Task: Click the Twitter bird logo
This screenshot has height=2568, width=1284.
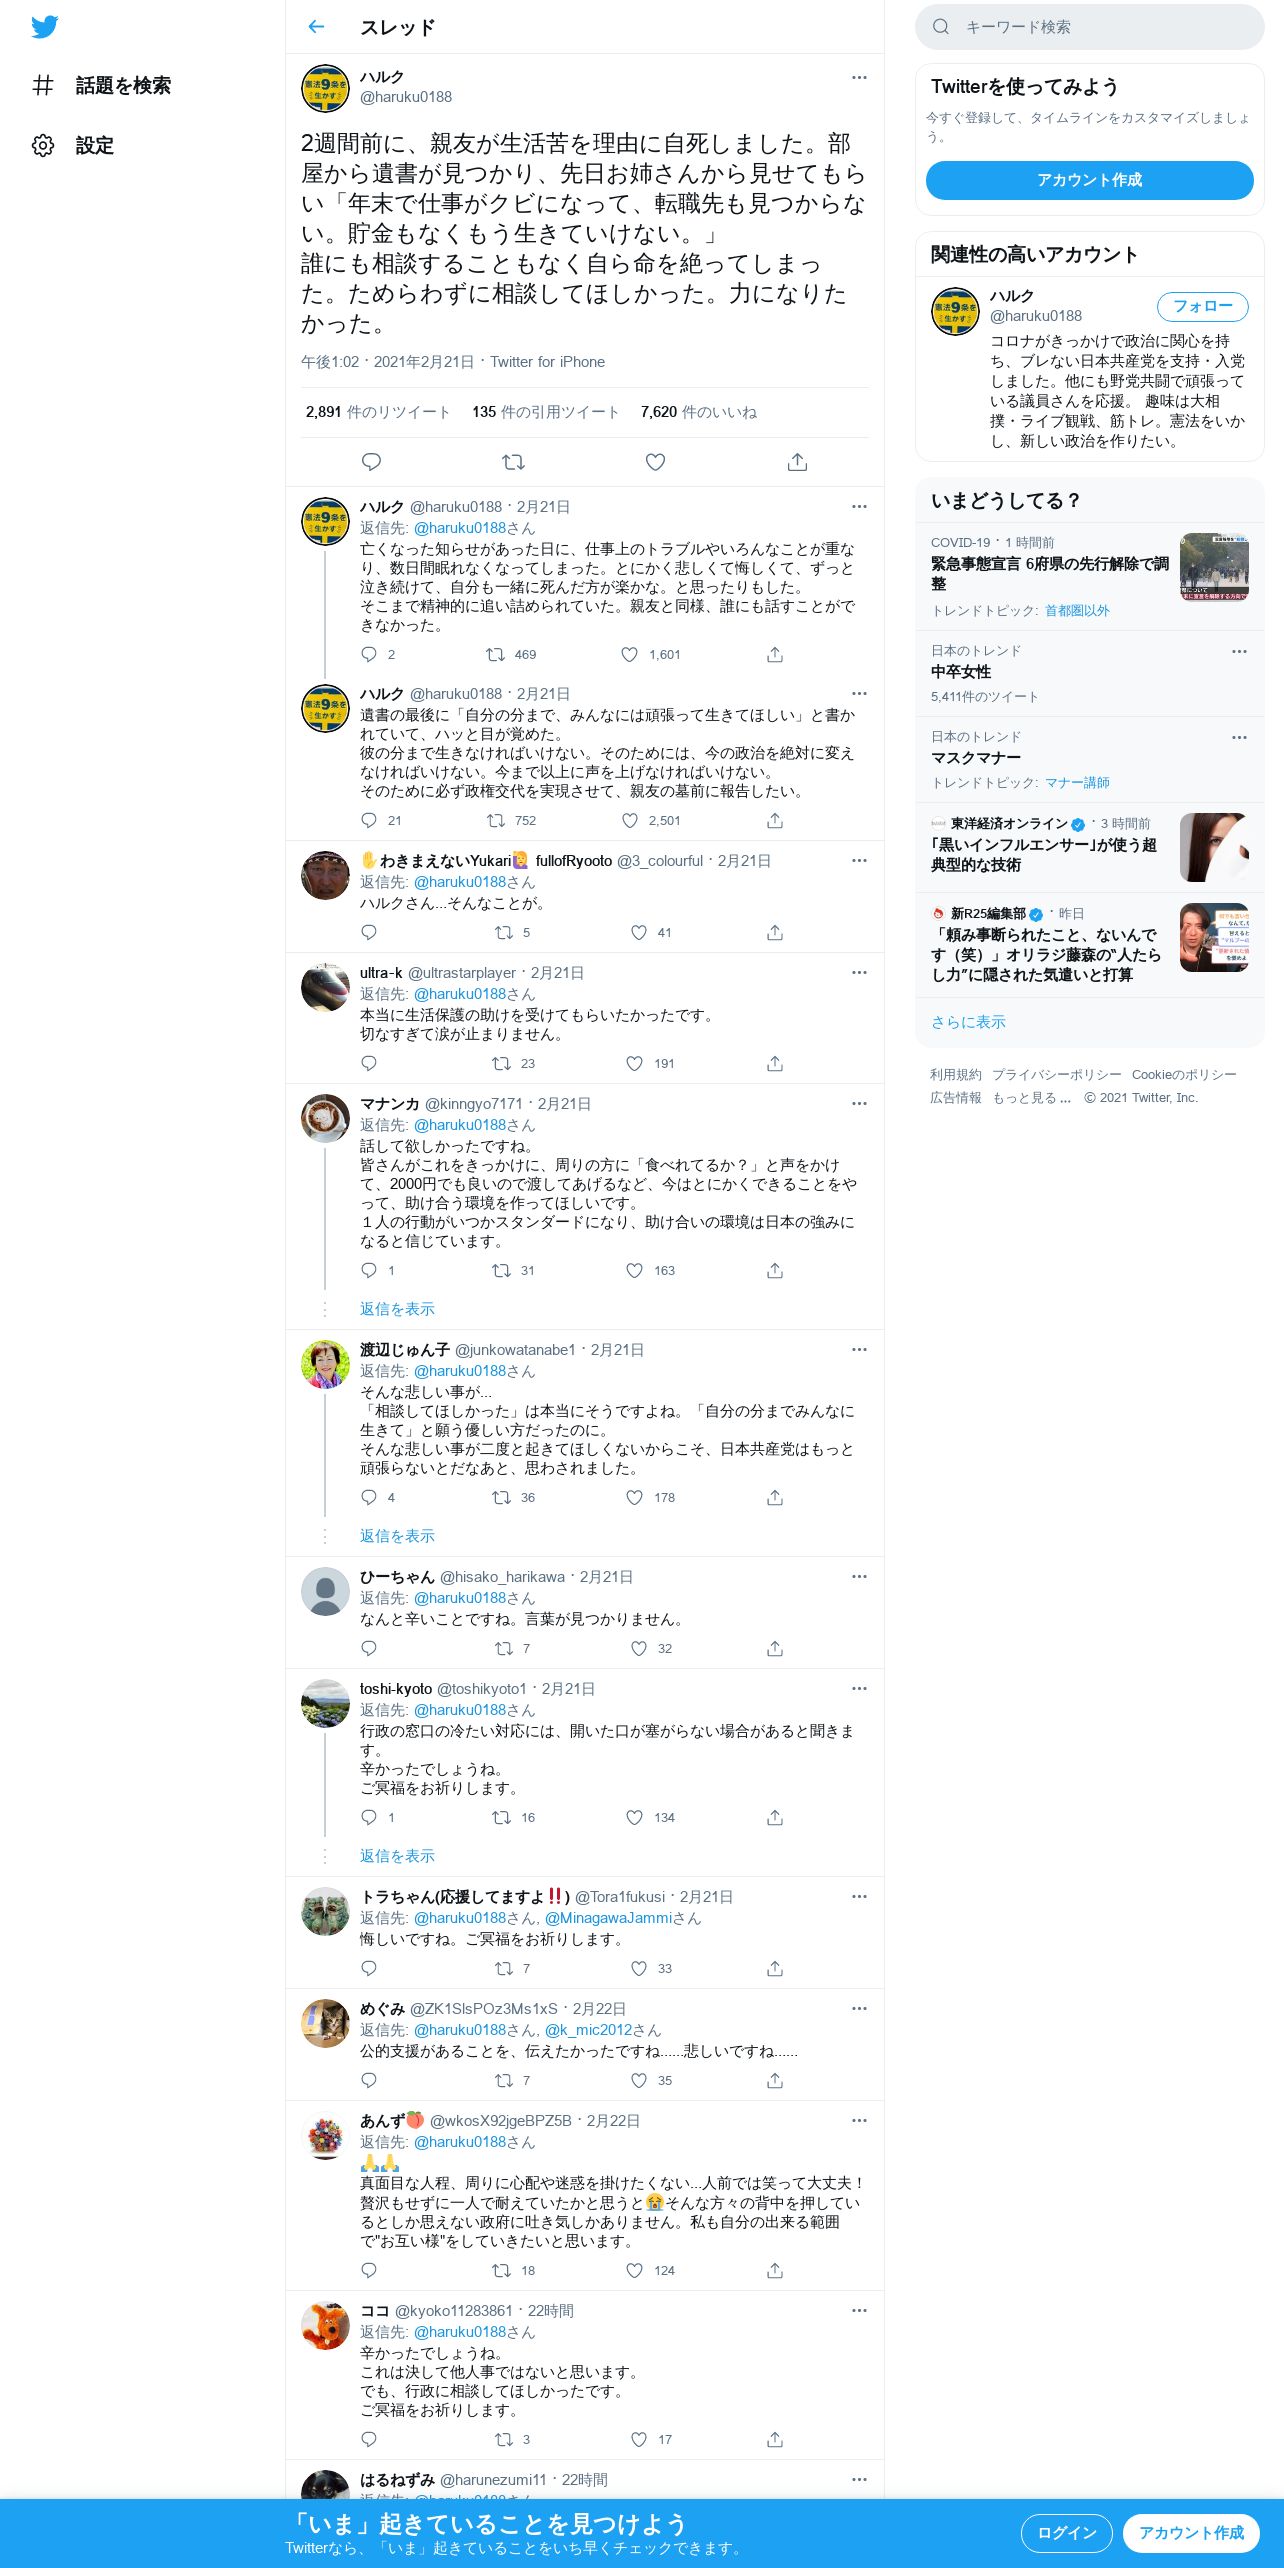Action: click(x=44, y=27)
